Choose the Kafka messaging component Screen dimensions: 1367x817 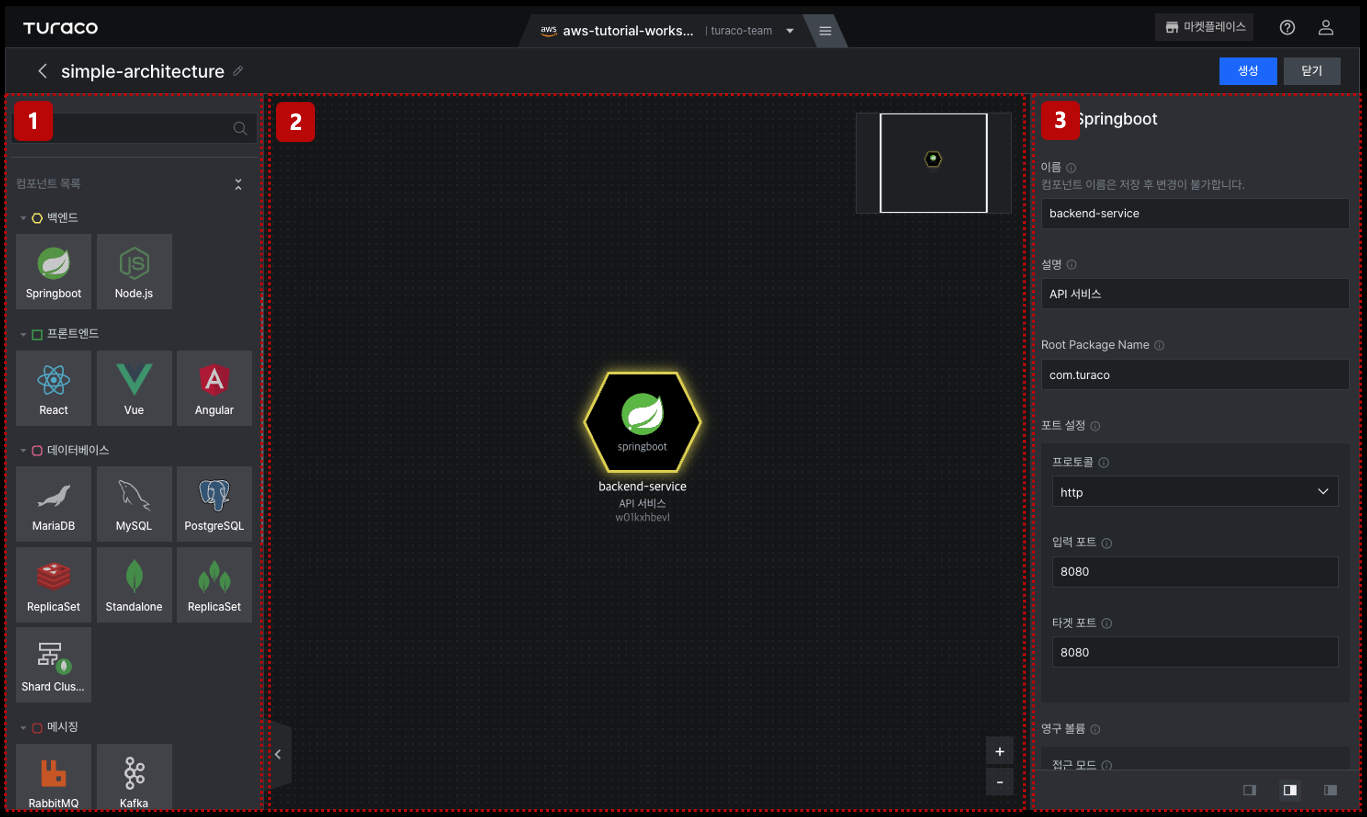pyautogui.click(x=134, y=777)
